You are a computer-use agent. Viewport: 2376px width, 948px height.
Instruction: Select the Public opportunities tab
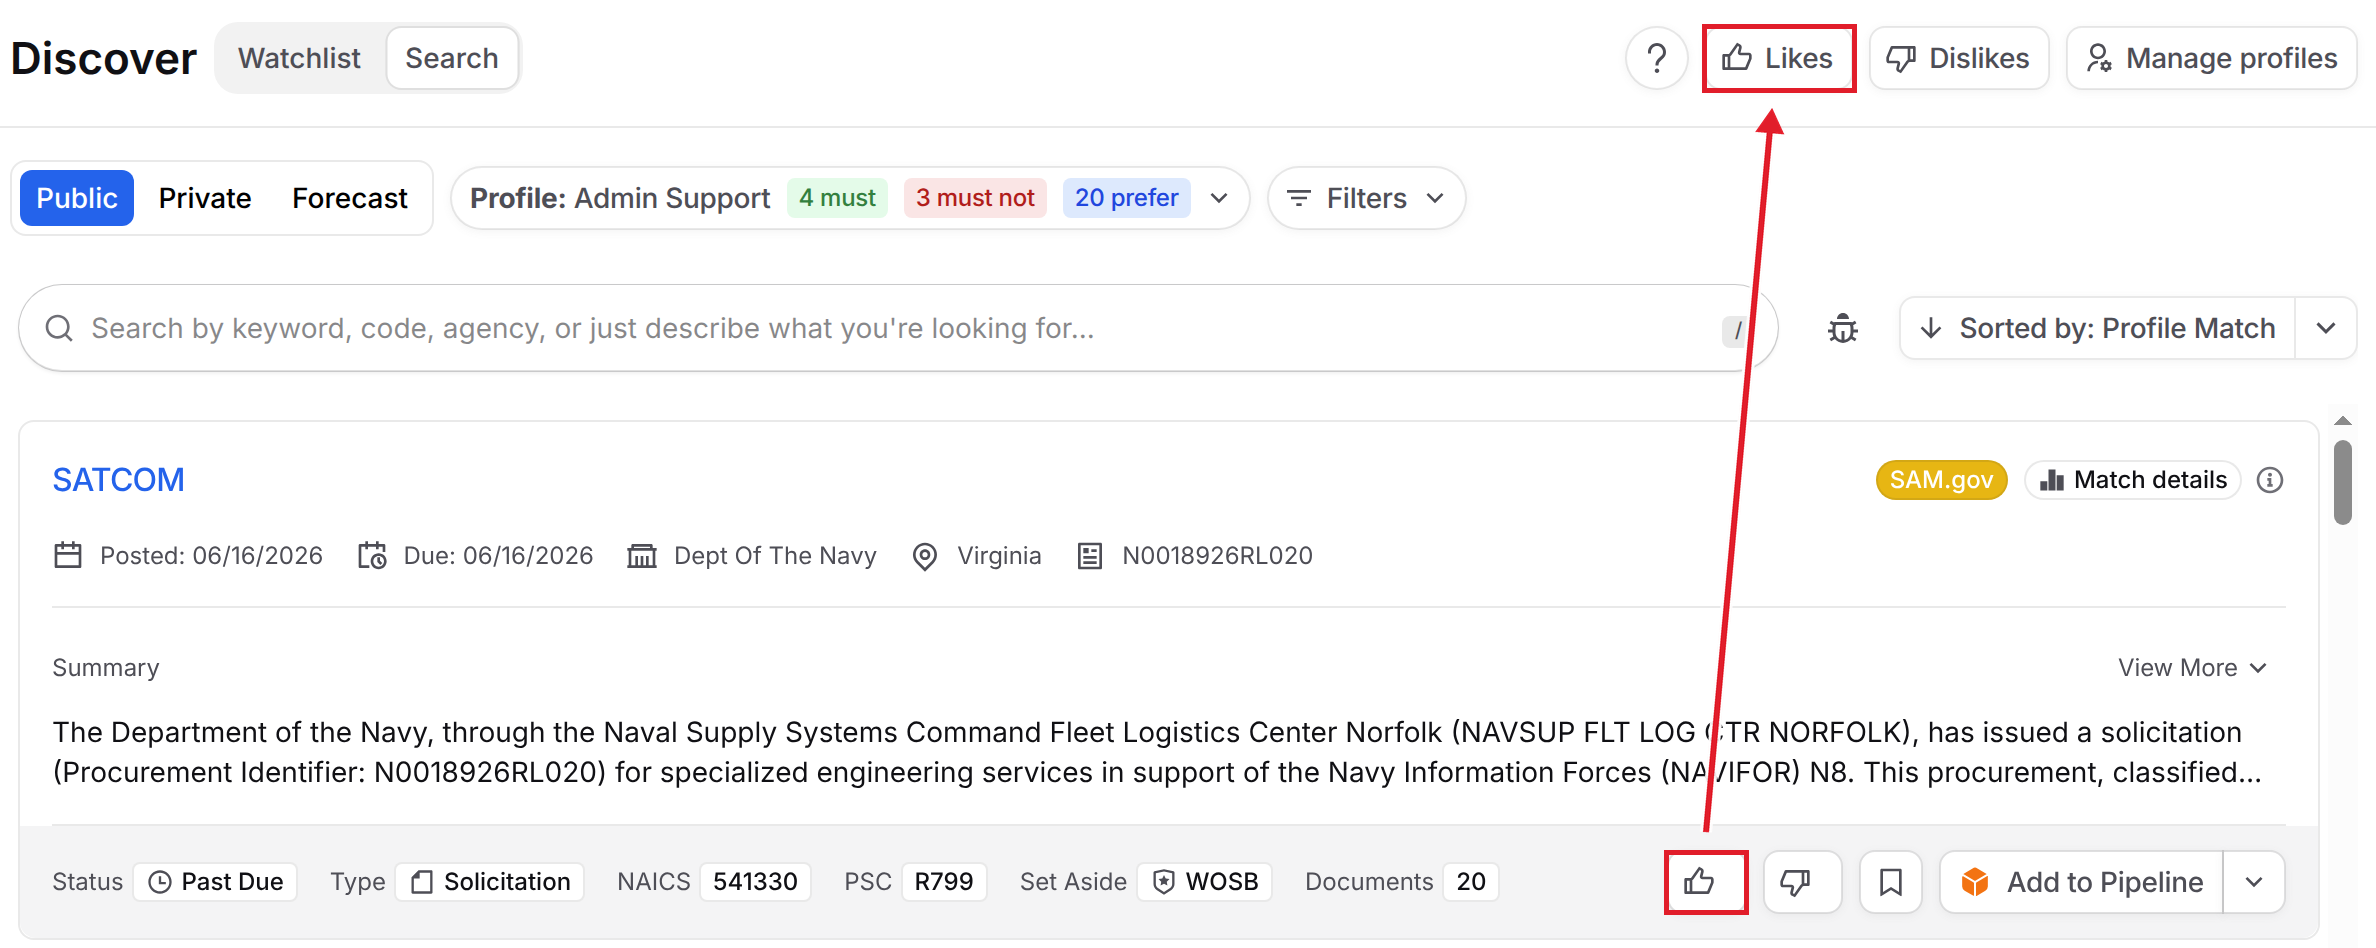pyautogui.click(x=77, y=198)
